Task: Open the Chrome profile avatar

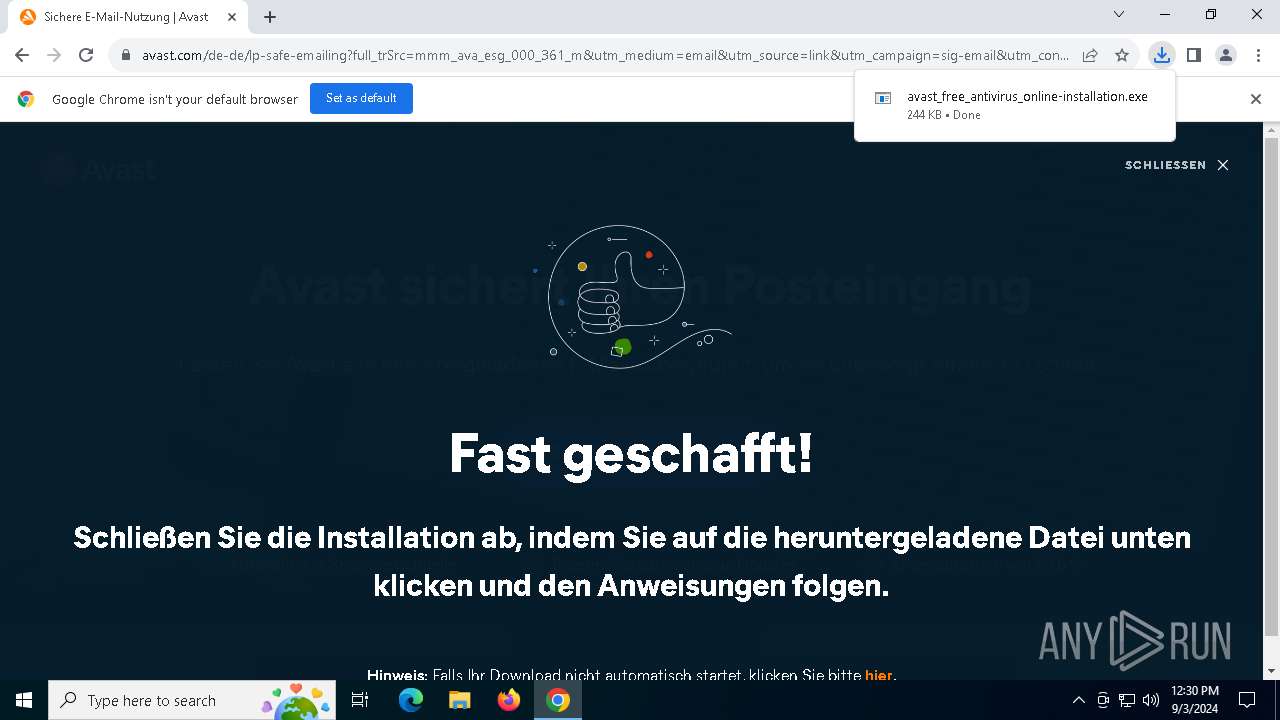Action: coord(1226,56)
